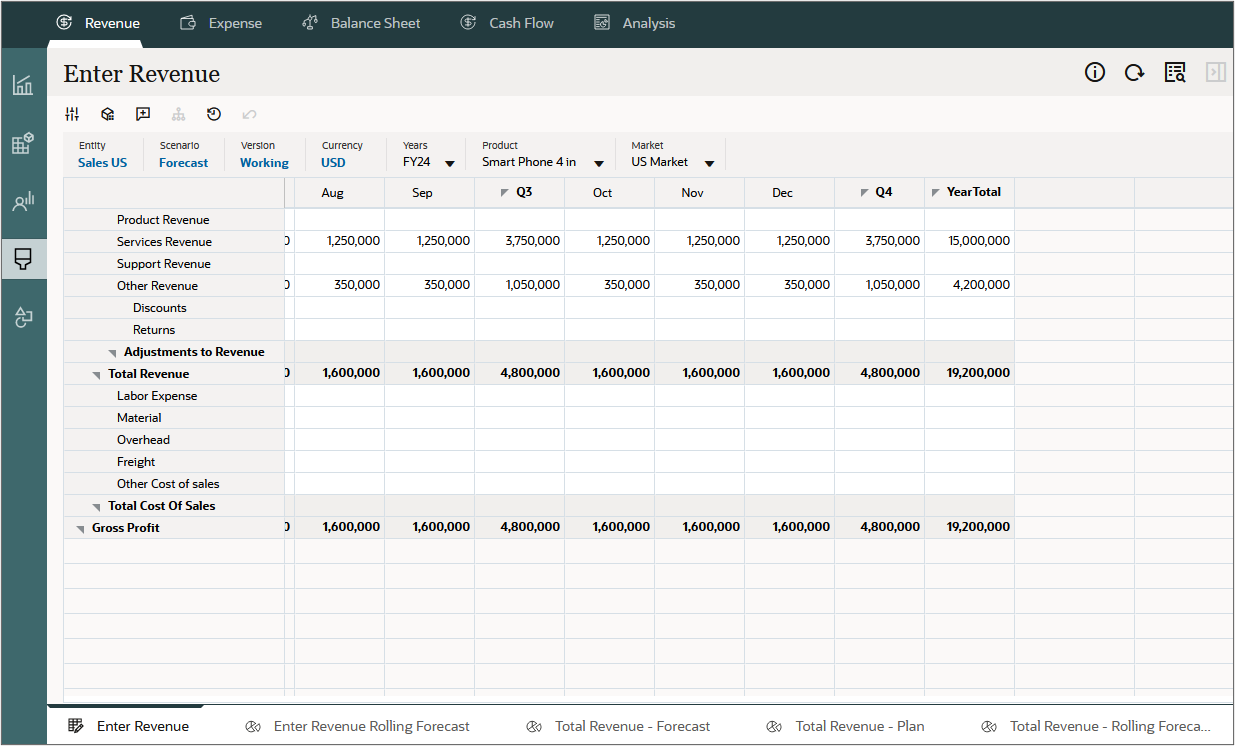Open the workforce person icon in sidebar

[23, 202]
